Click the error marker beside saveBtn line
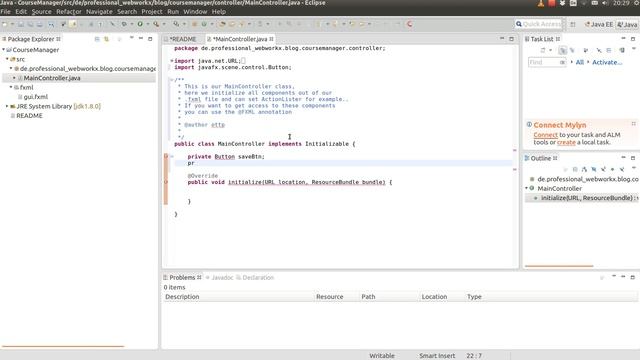The width and height of the screenshot is (640, 360). [166, 156]
